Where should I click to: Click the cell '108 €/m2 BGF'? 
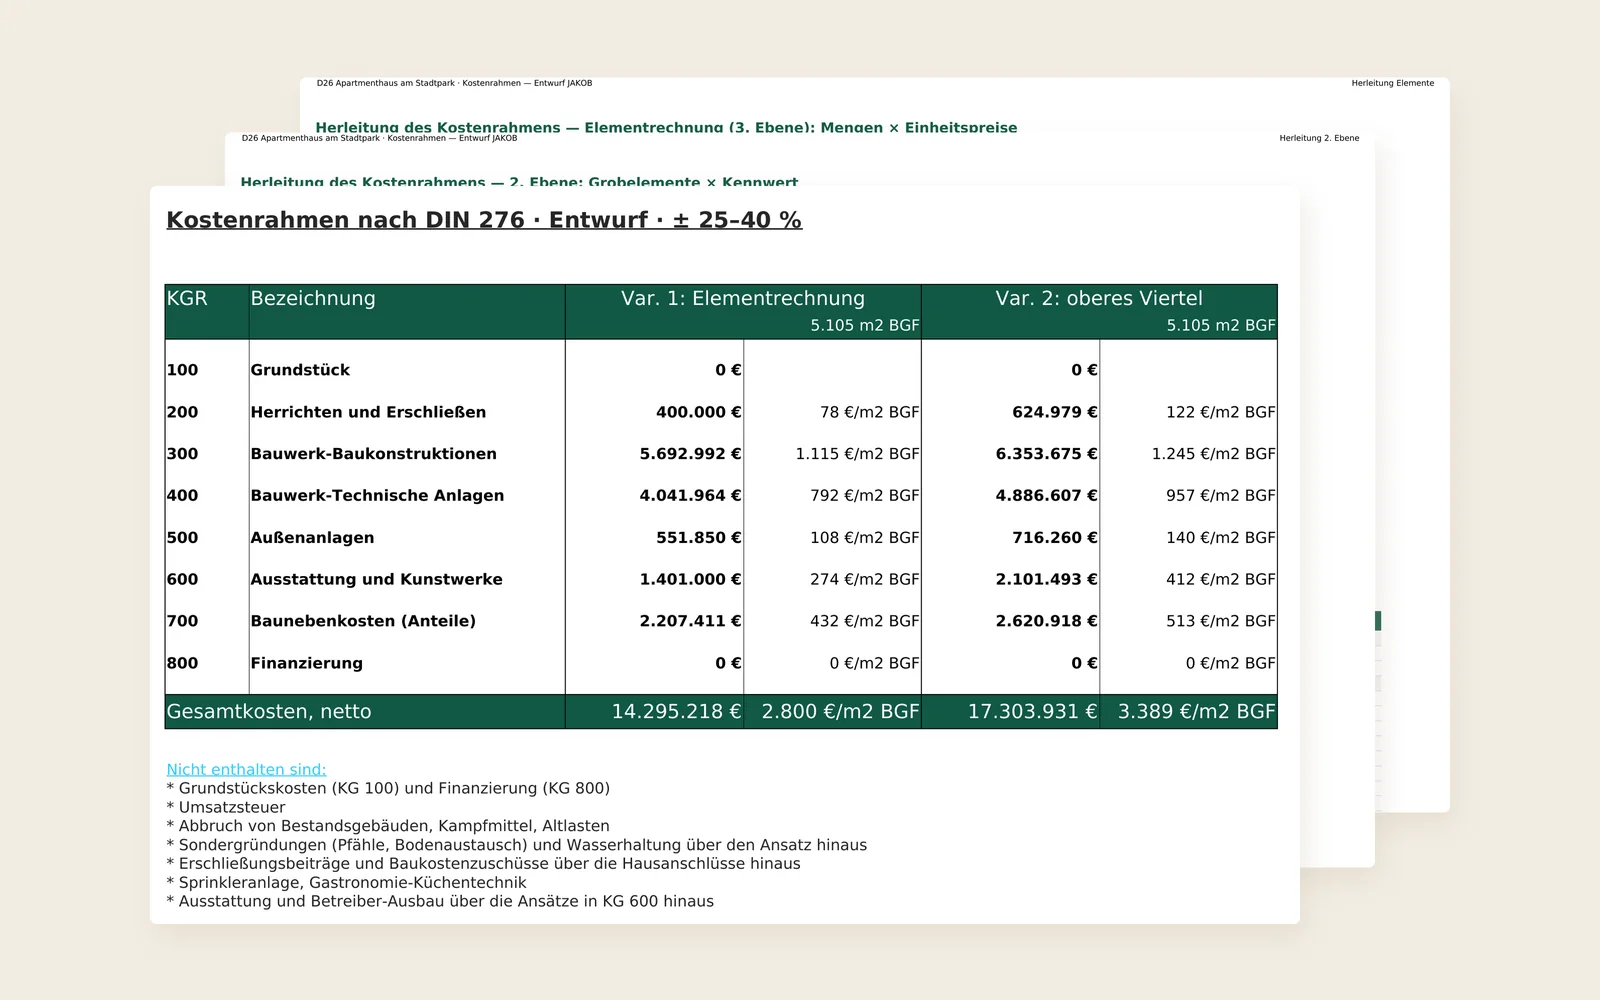(x=864, y=538)
